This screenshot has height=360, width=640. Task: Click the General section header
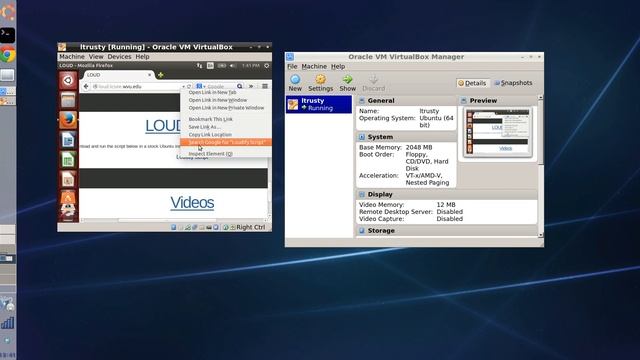click(406, 100)
